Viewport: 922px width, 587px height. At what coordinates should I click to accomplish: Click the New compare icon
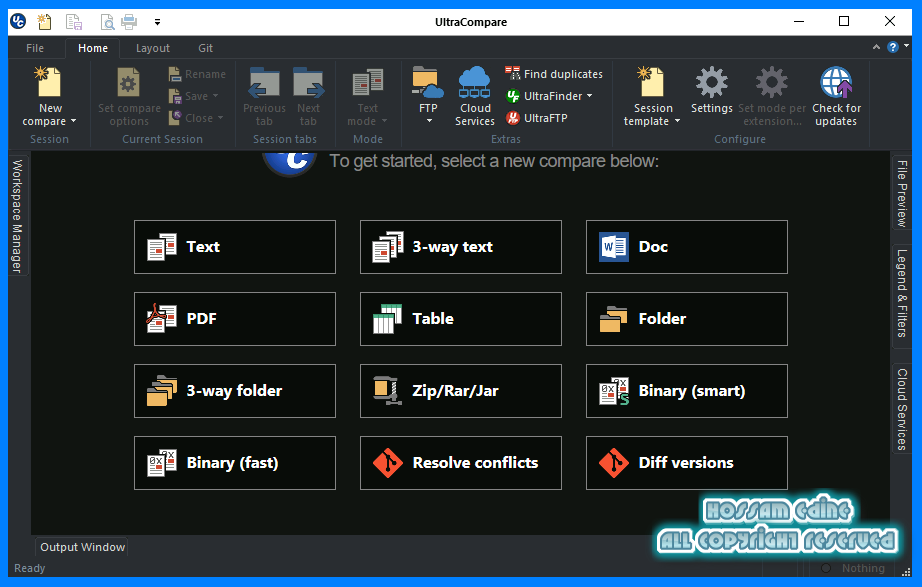pyautogui.click(x=49, y=81)
